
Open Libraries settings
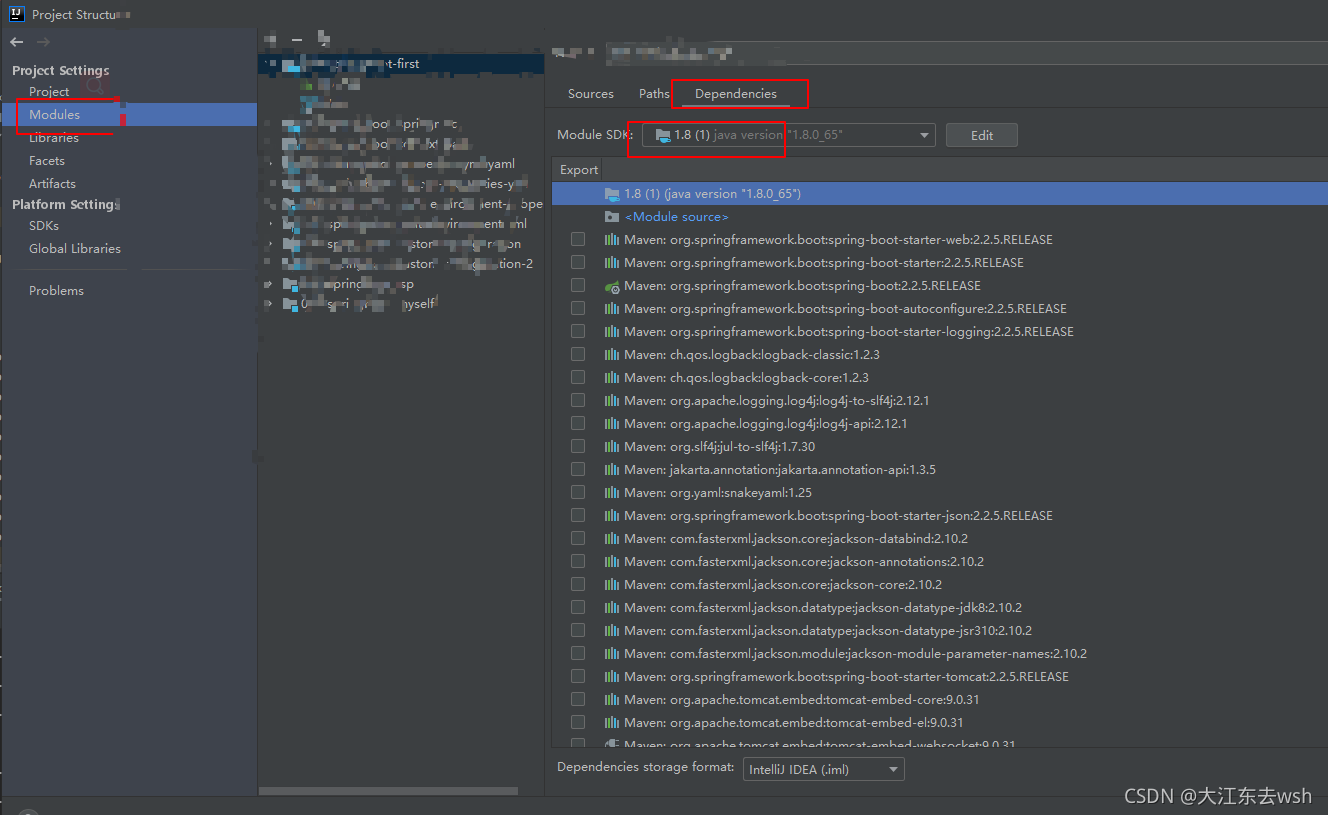coord(54,138)
